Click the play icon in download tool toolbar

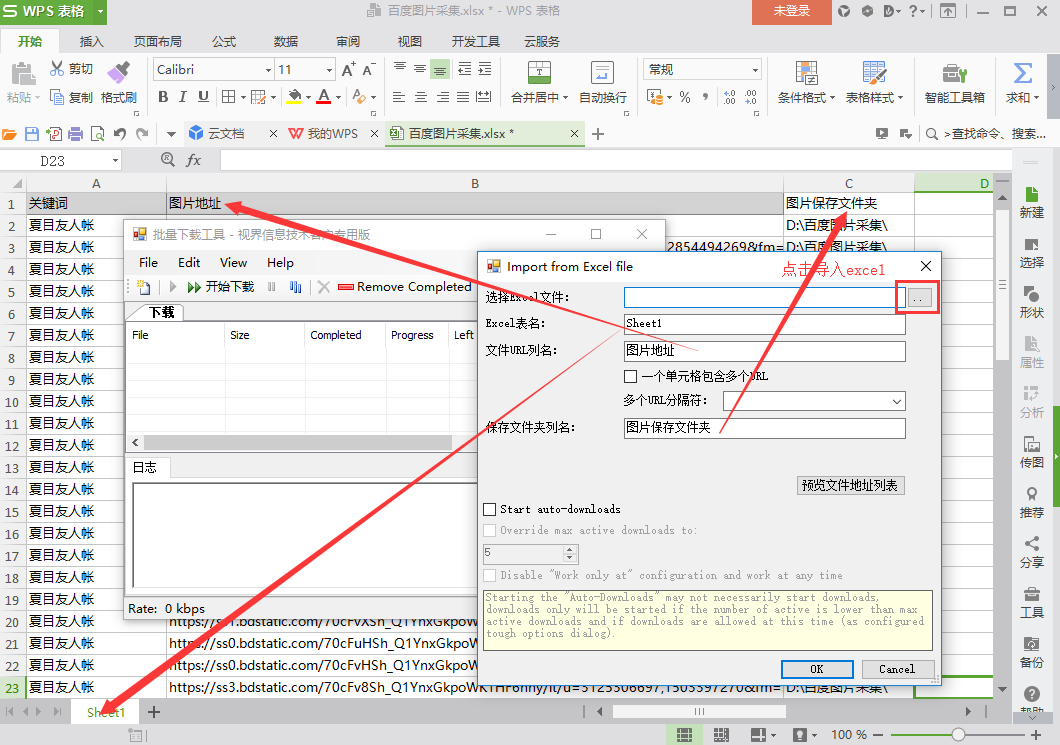coord(173,287)
